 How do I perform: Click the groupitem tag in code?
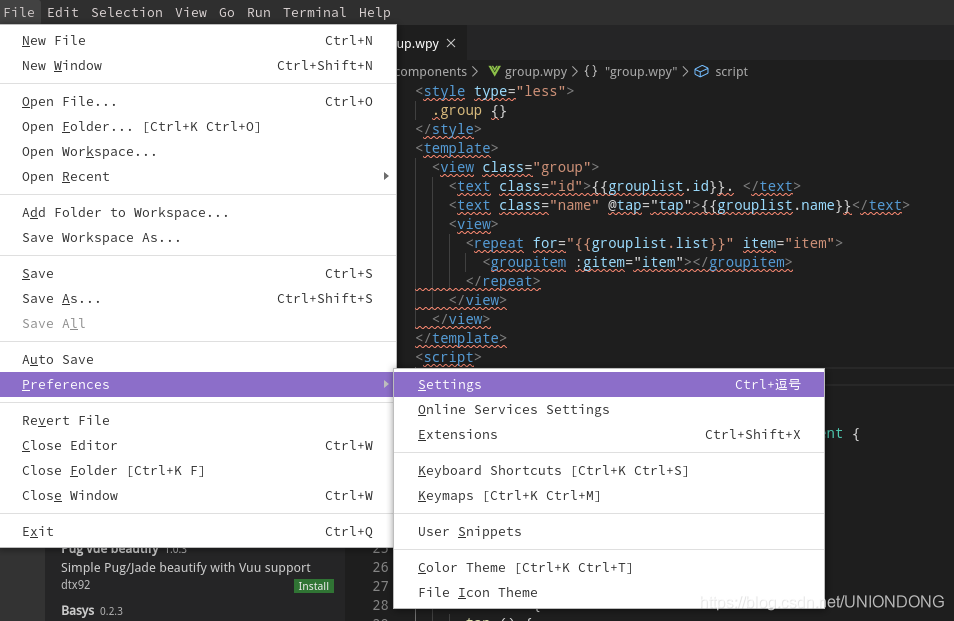(x=528, y=262)
